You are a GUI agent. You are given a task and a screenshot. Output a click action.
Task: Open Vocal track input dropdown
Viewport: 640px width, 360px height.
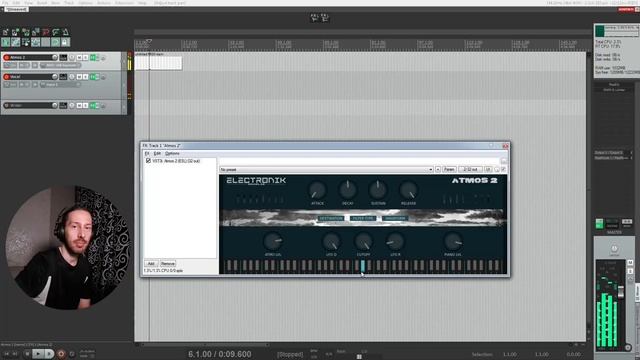pos(60,84)
